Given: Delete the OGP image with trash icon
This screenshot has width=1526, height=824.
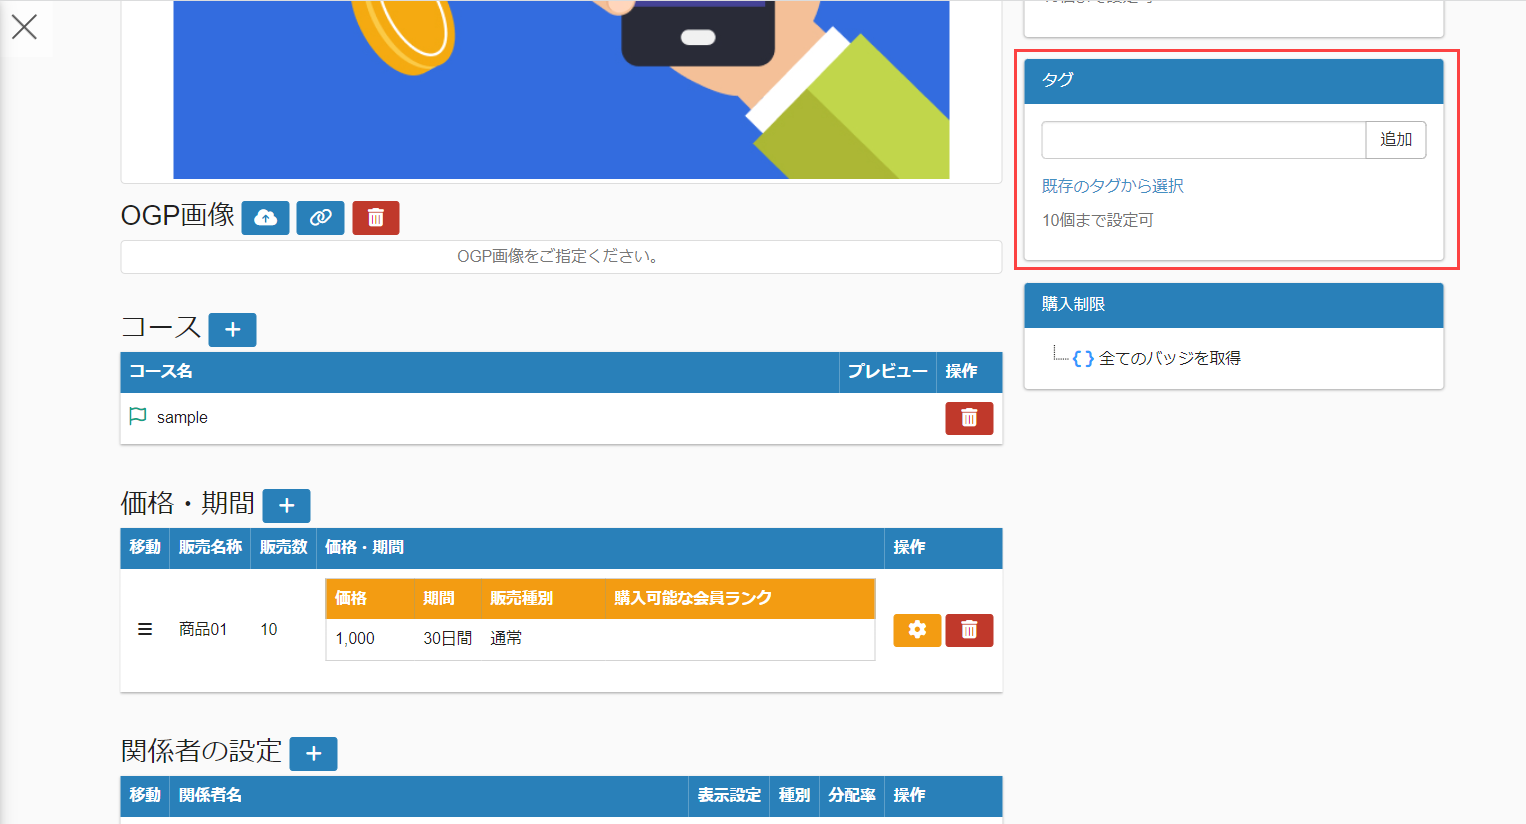Looking at the screenshot, I should (375, 218).
